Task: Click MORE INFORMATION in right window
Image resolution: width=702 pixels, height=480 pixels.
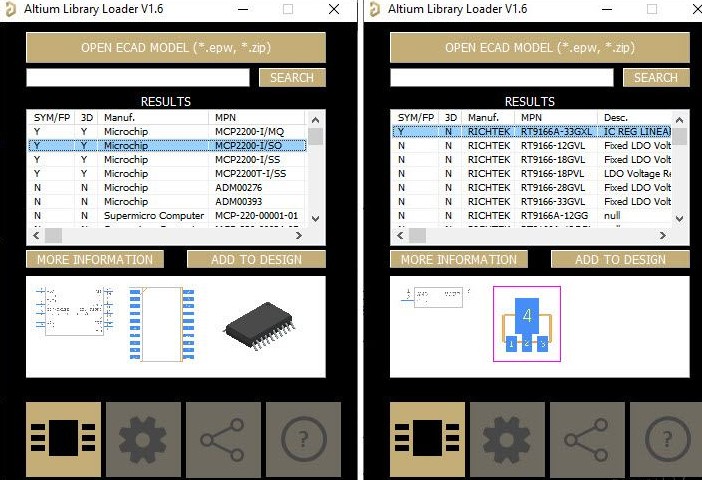Action: pyautogui.click(x=459, y=259)
